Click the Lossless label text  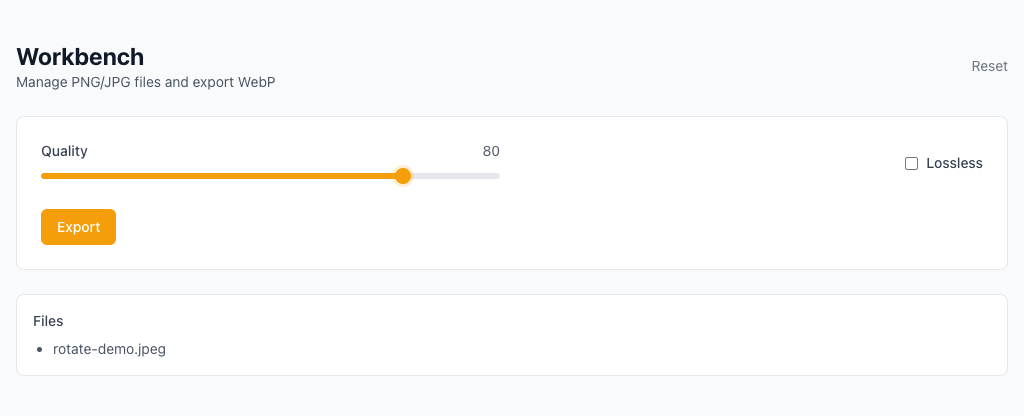click(954, 163)
